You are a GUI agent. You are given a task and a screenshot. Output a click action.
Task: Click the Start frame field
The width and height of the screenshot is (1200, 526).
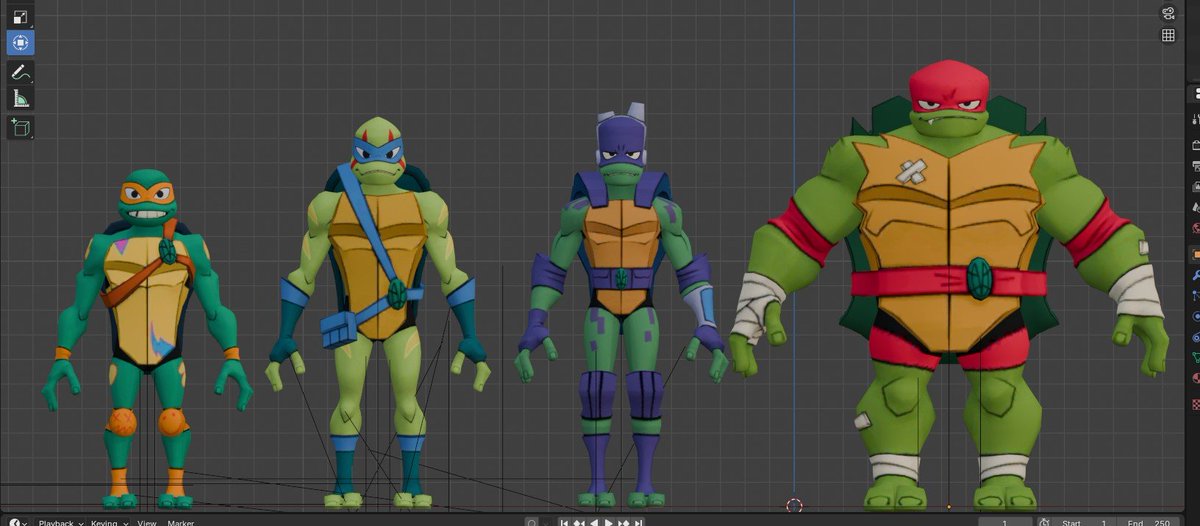(1084, 522)
